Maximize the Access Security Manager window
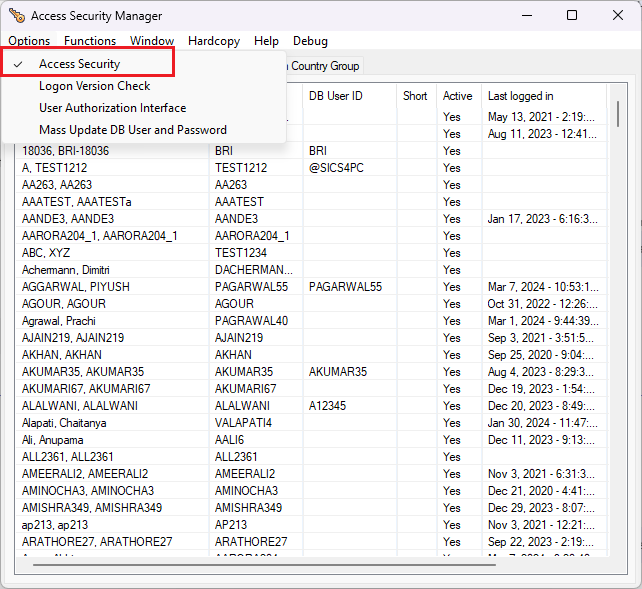642x589 pixels. click(572, 16)
